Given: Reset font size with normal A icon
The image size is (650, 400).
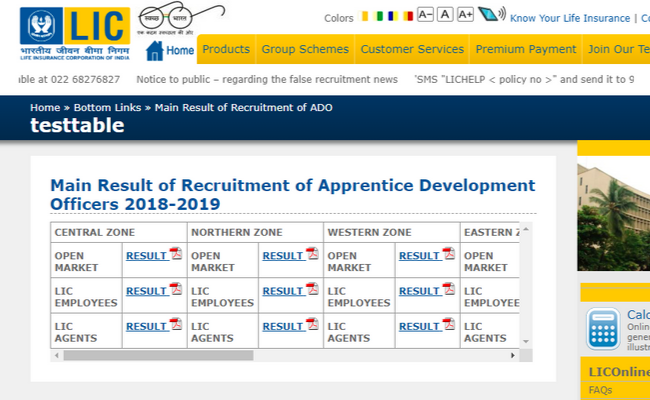Looking at the screenshot, I should click(445, 15).
